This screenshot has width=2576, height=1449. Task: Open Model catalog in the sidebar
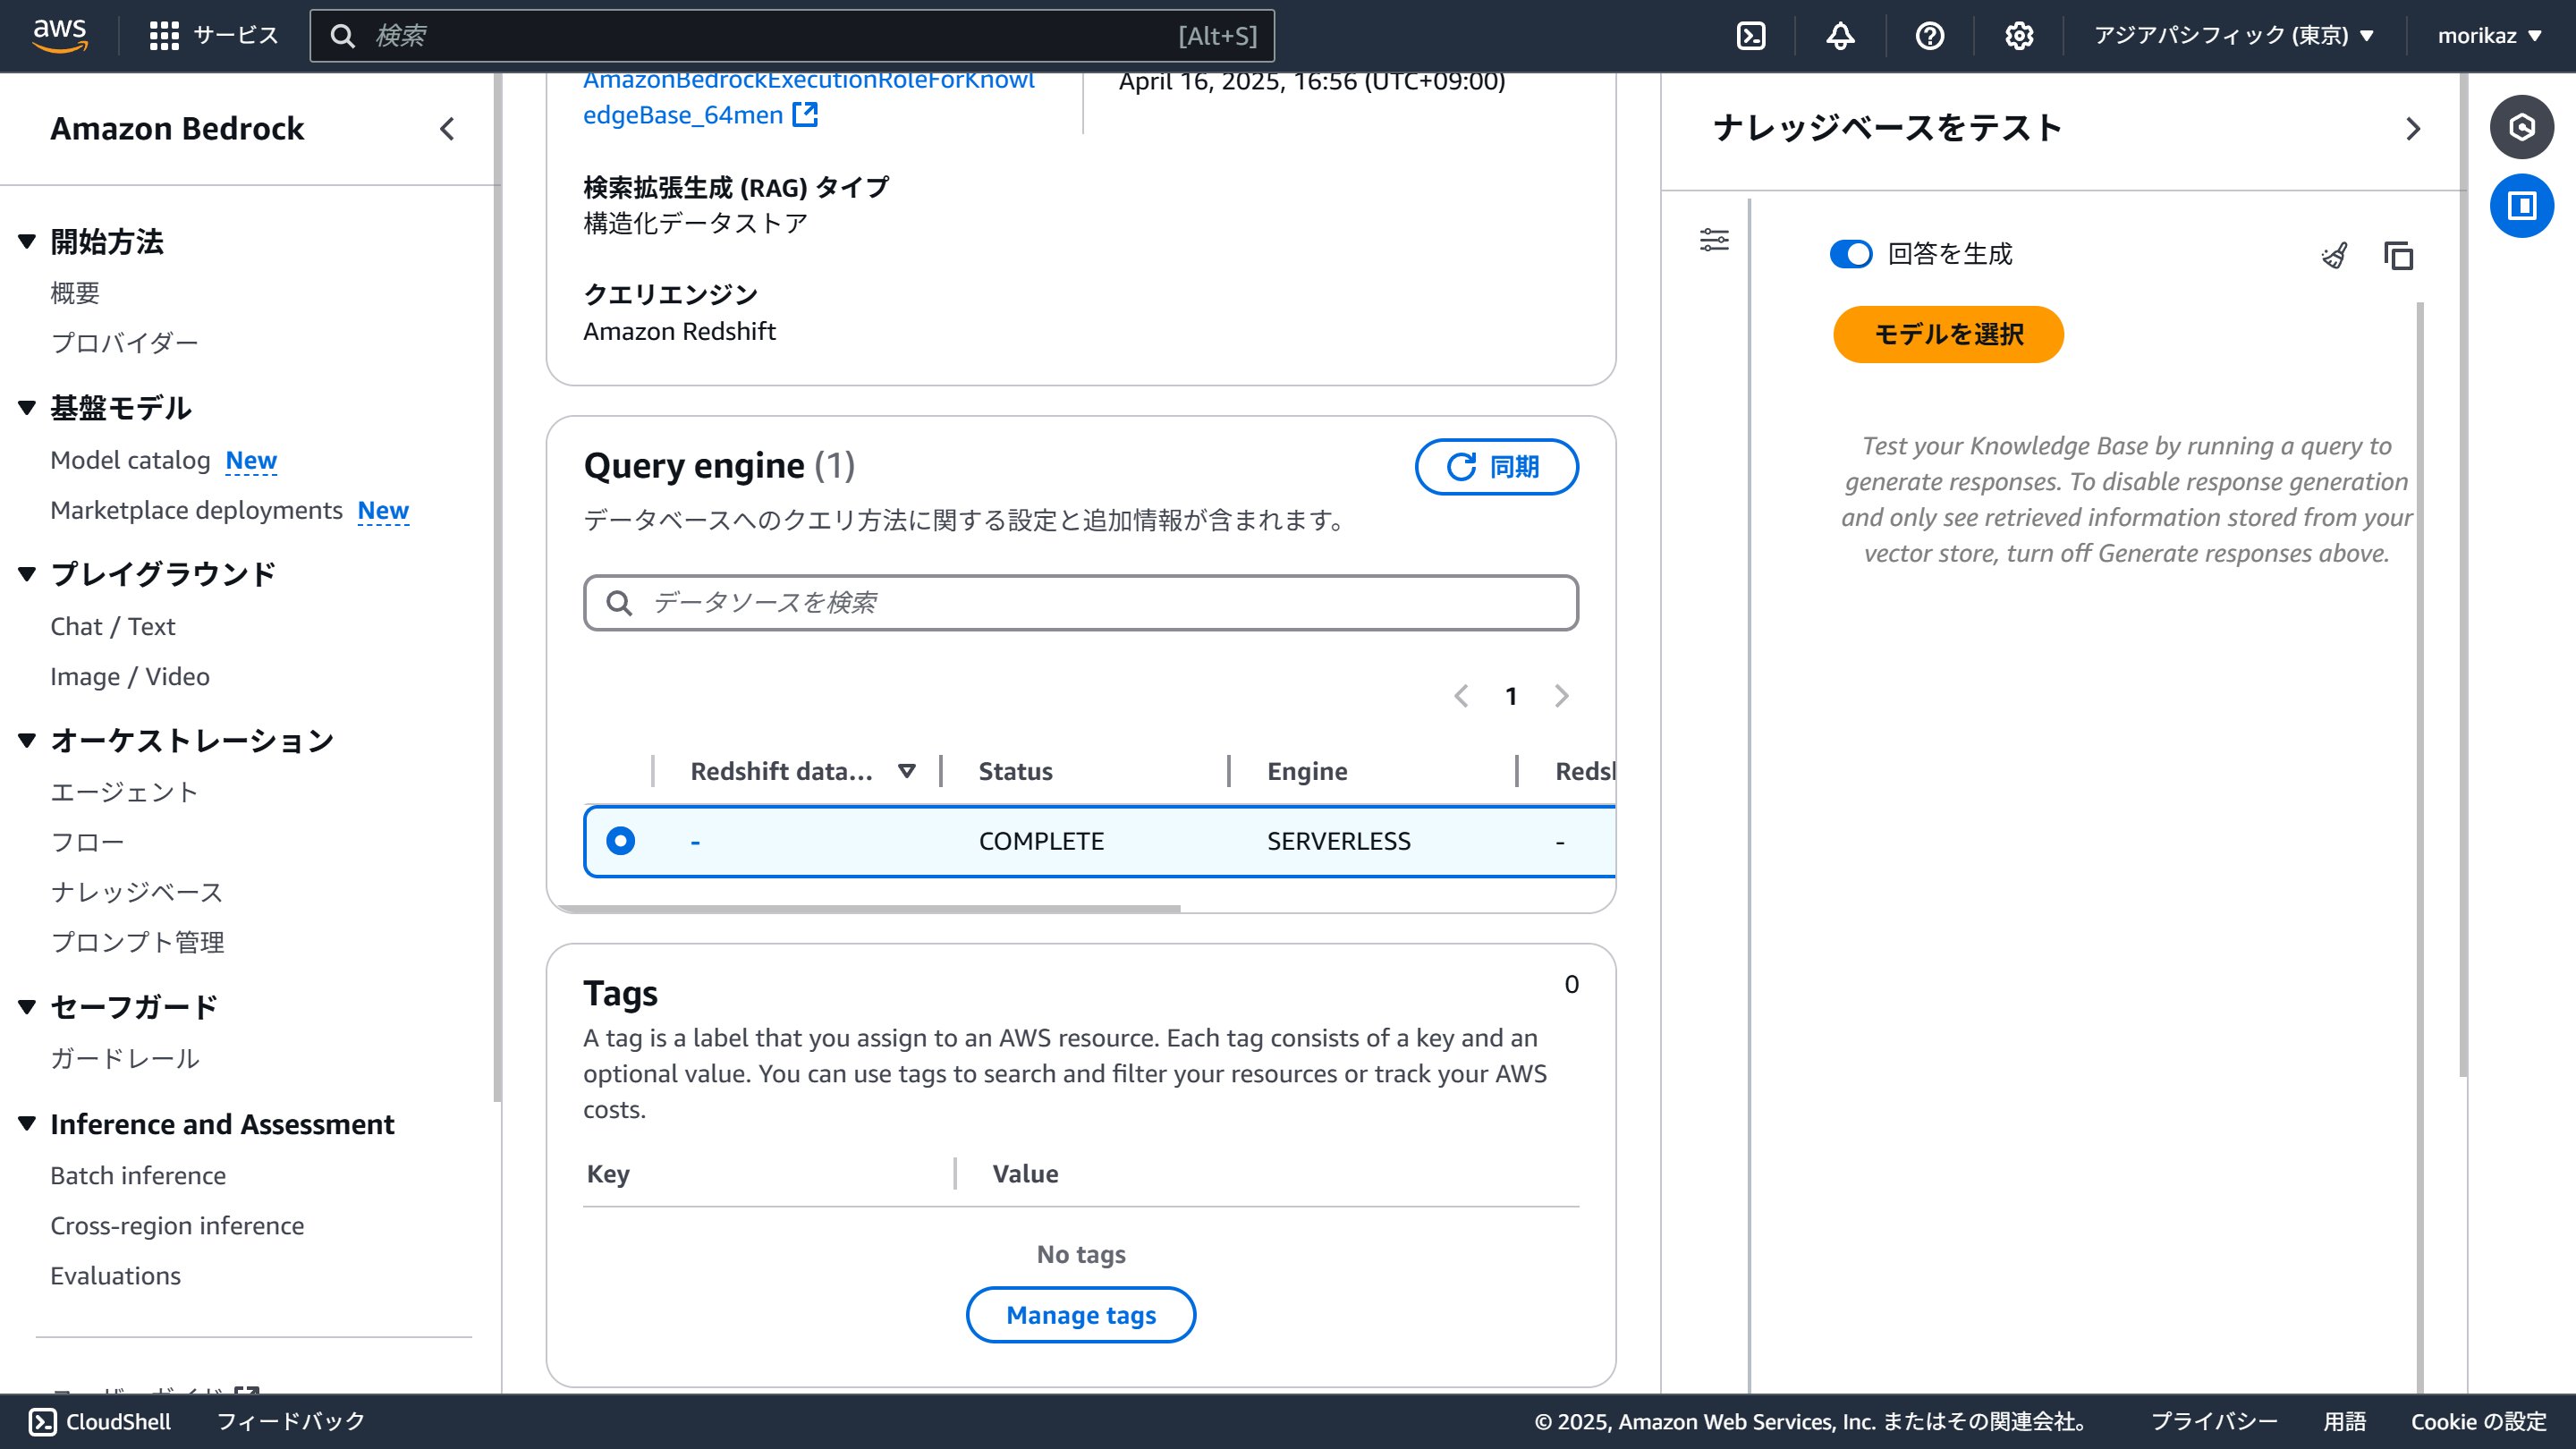(x=130, y=460)
